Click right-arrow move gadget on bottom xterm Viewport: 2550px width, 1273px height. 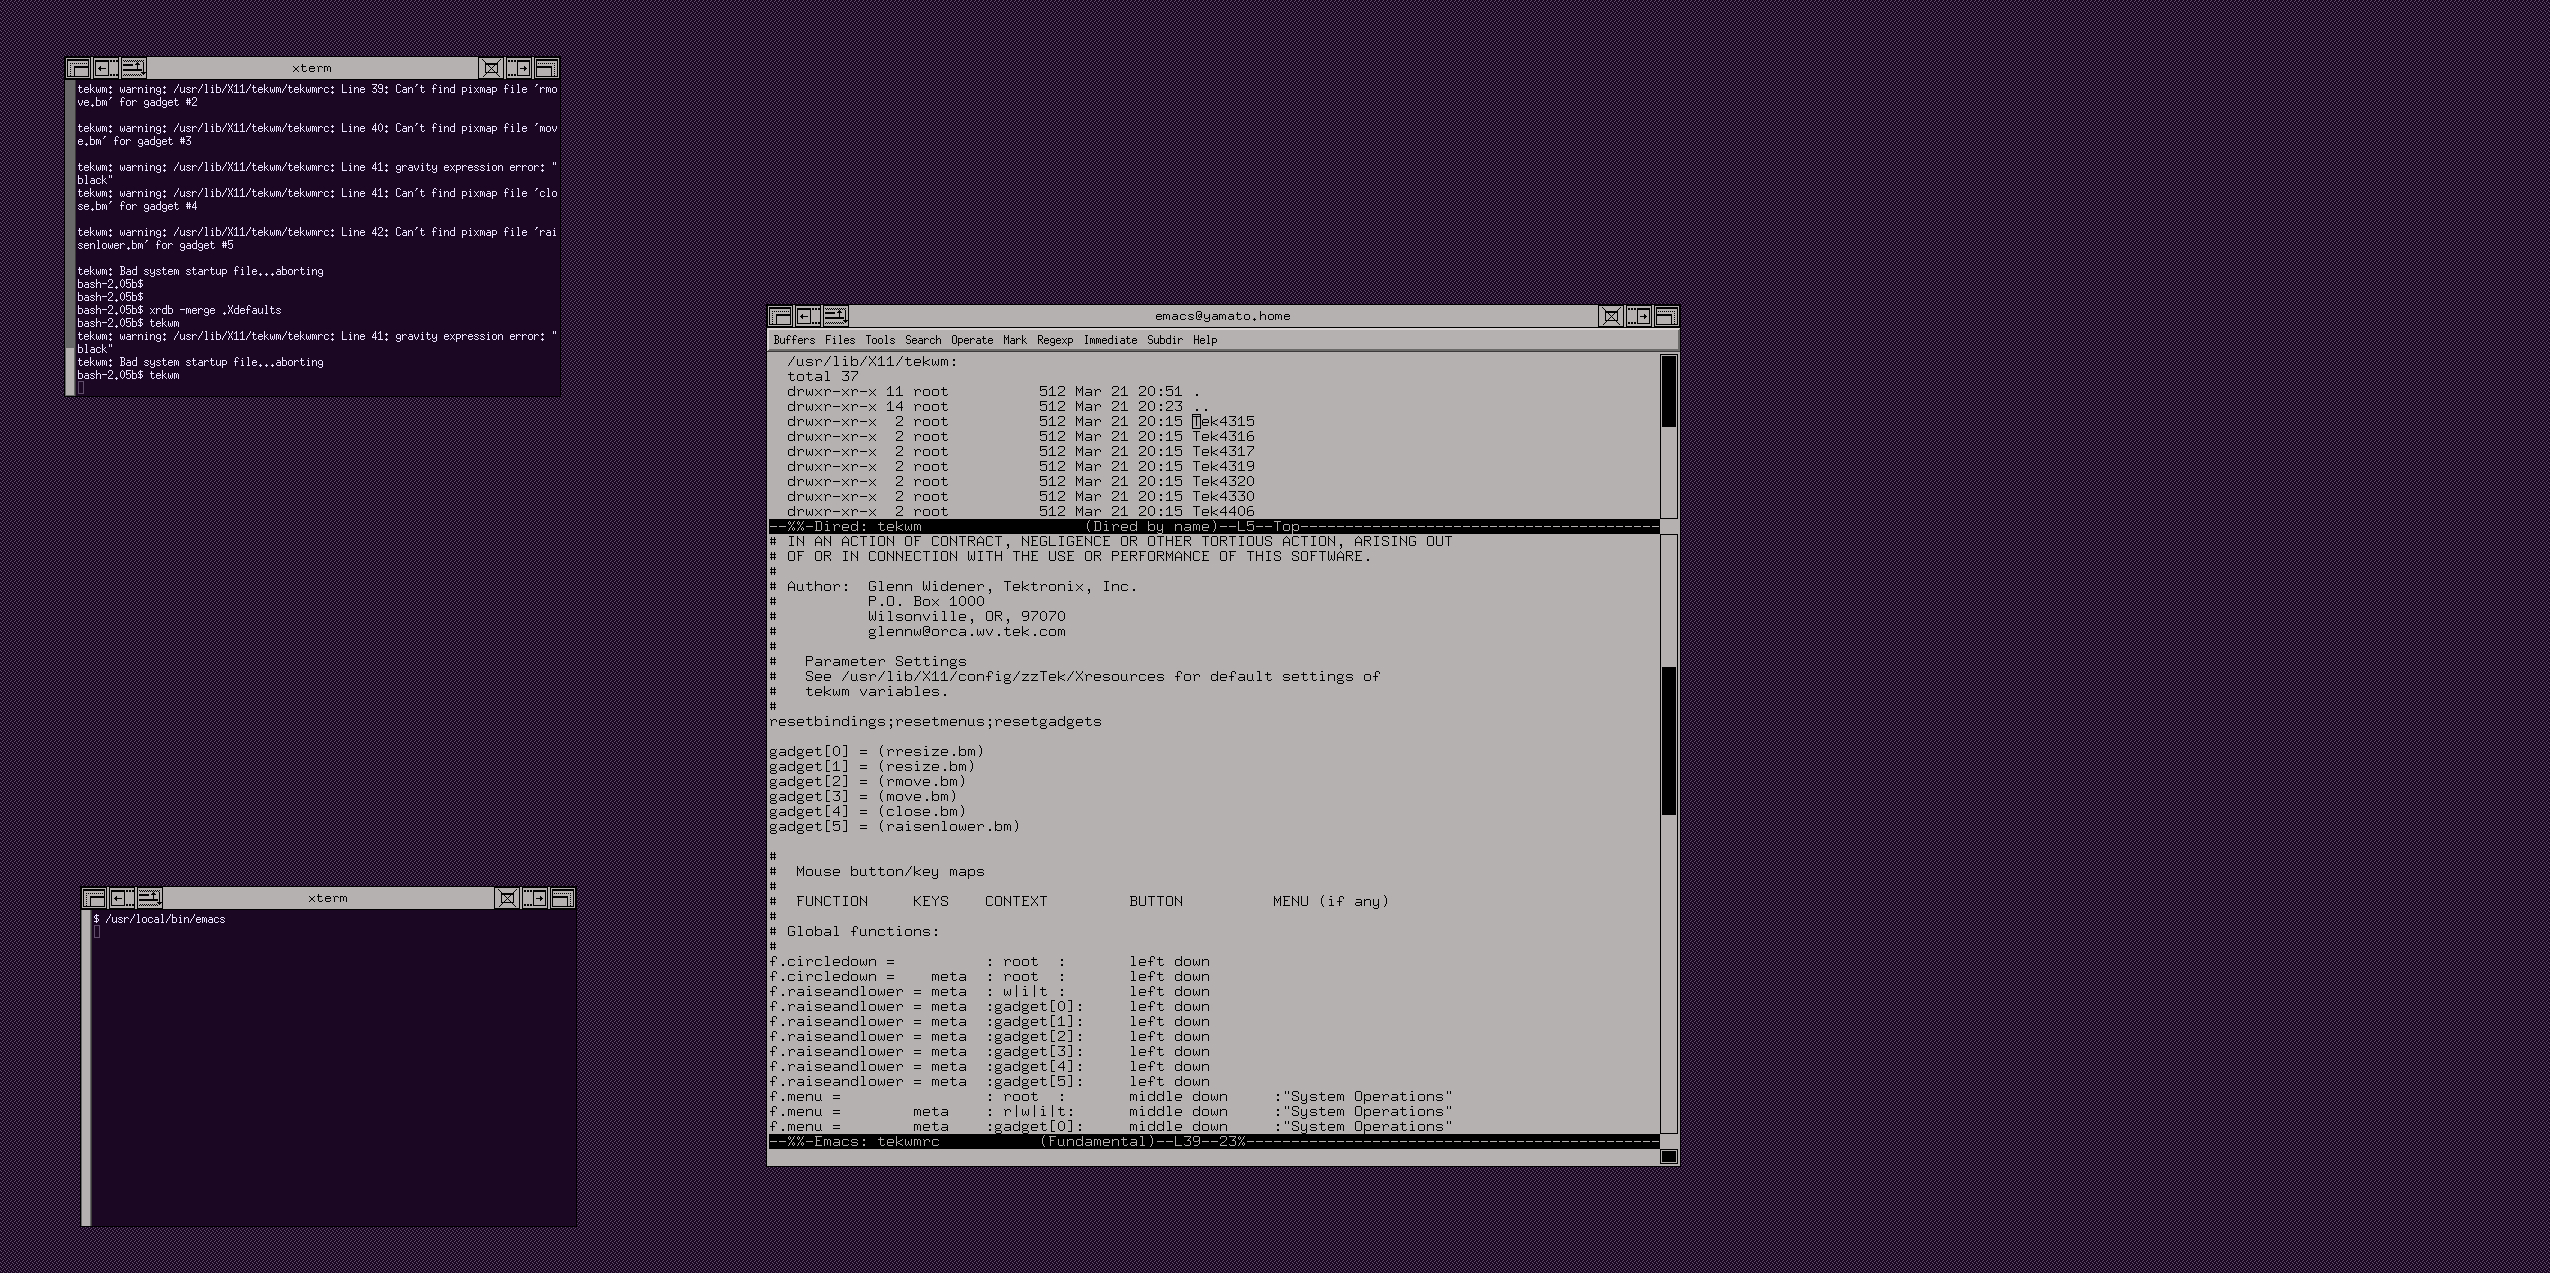(535, 898)
